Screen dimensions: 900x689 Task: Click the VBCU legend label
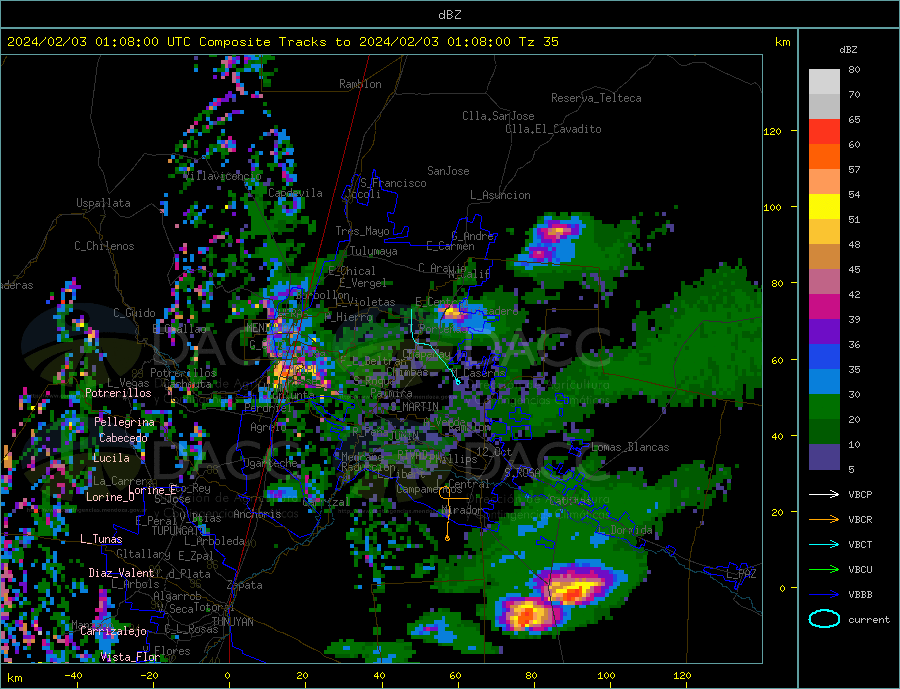click(860, 570)
